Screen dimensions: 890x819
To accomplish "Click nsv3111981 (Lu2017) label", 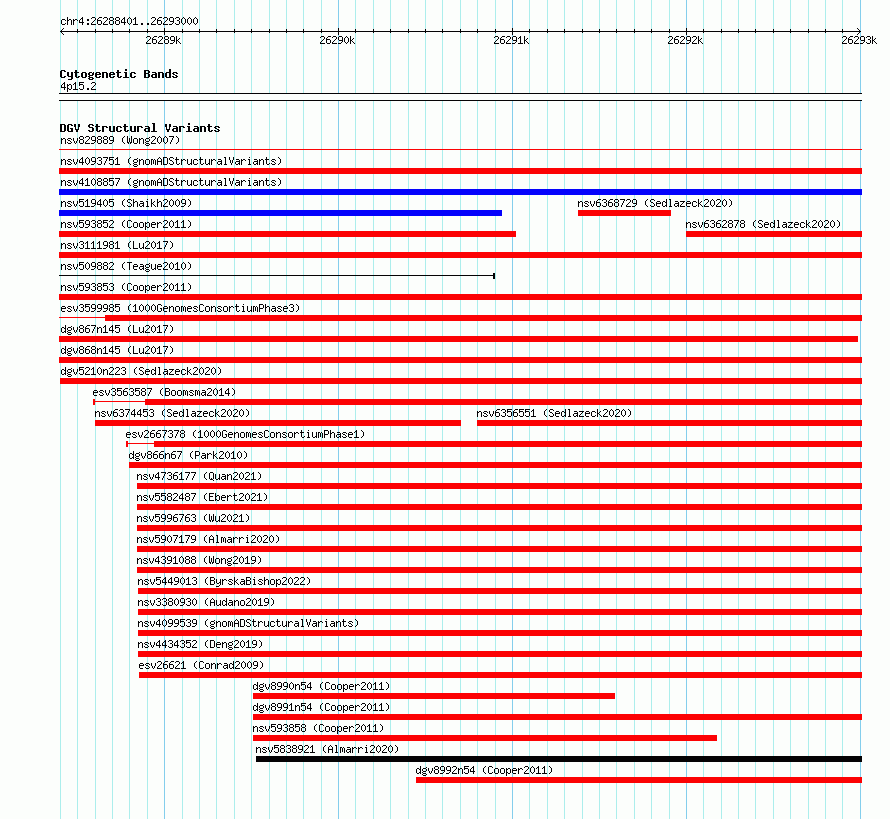I will (x=117, y=245).
